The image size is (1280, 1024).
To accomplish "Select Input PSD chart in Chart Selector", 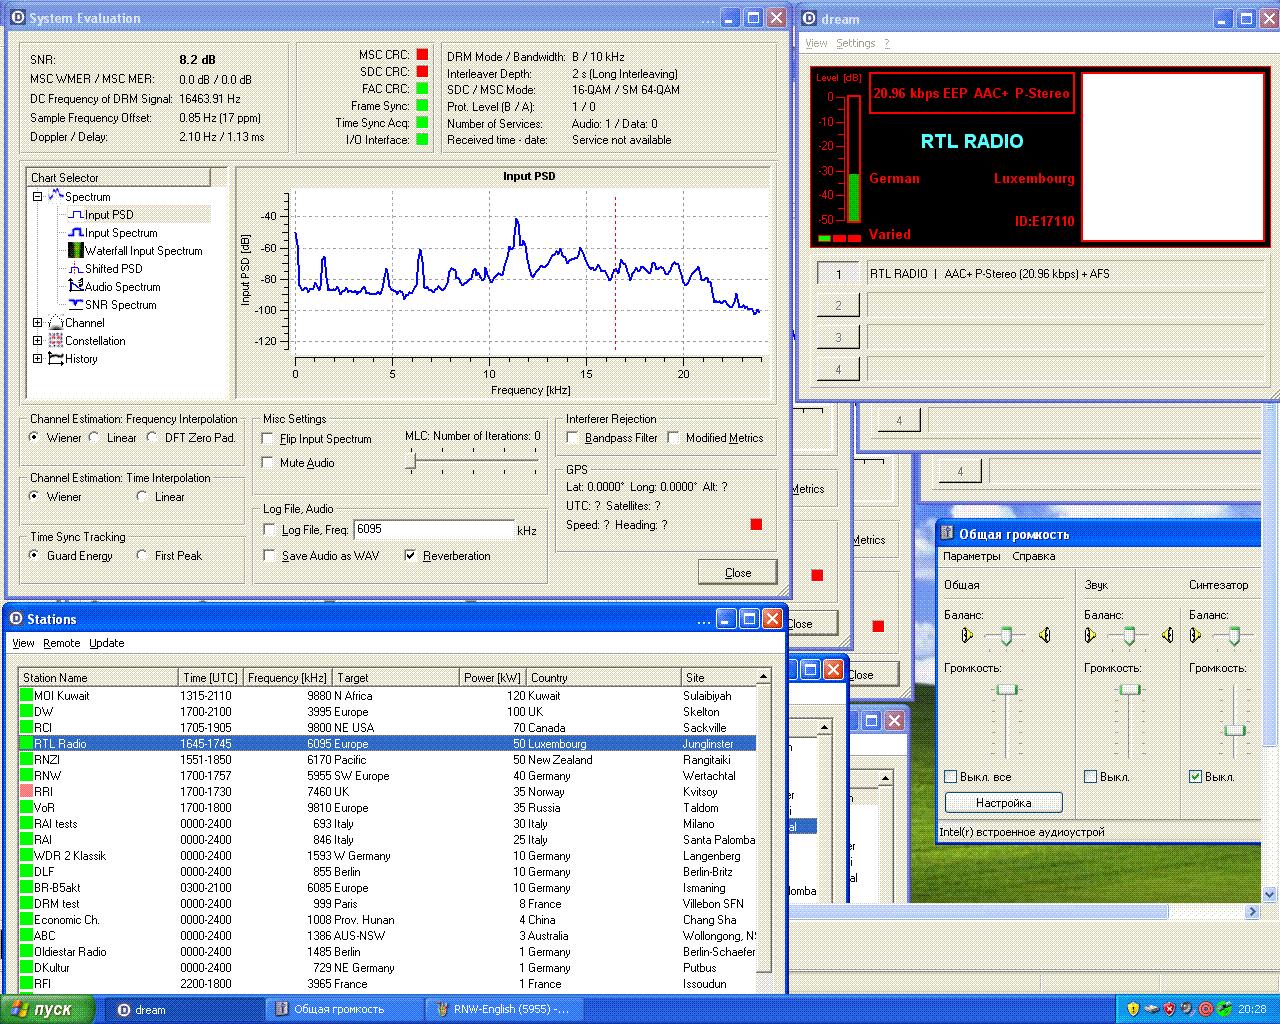I will pos(108,215).
